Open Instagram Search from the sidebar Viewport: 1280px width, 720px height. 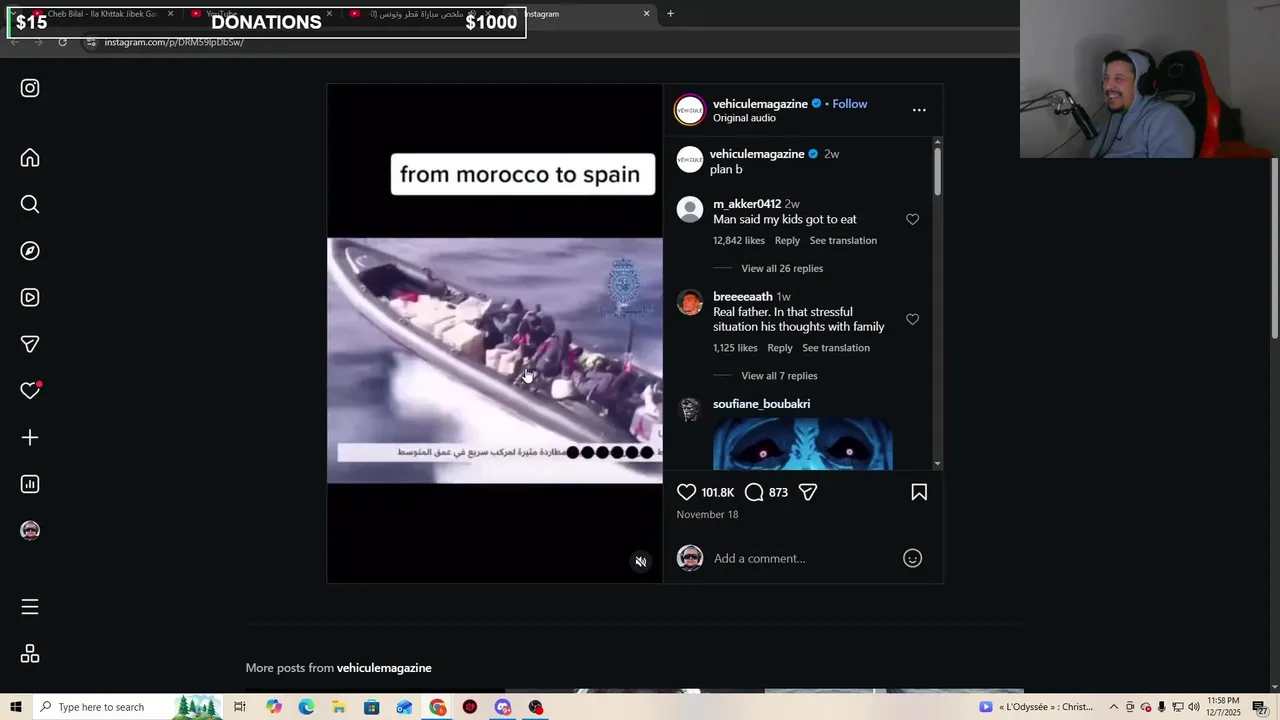tap(30, 204)
